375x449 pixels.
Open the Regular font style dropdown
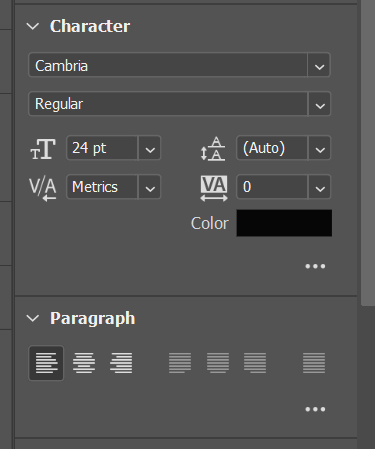tap(319, 104)
